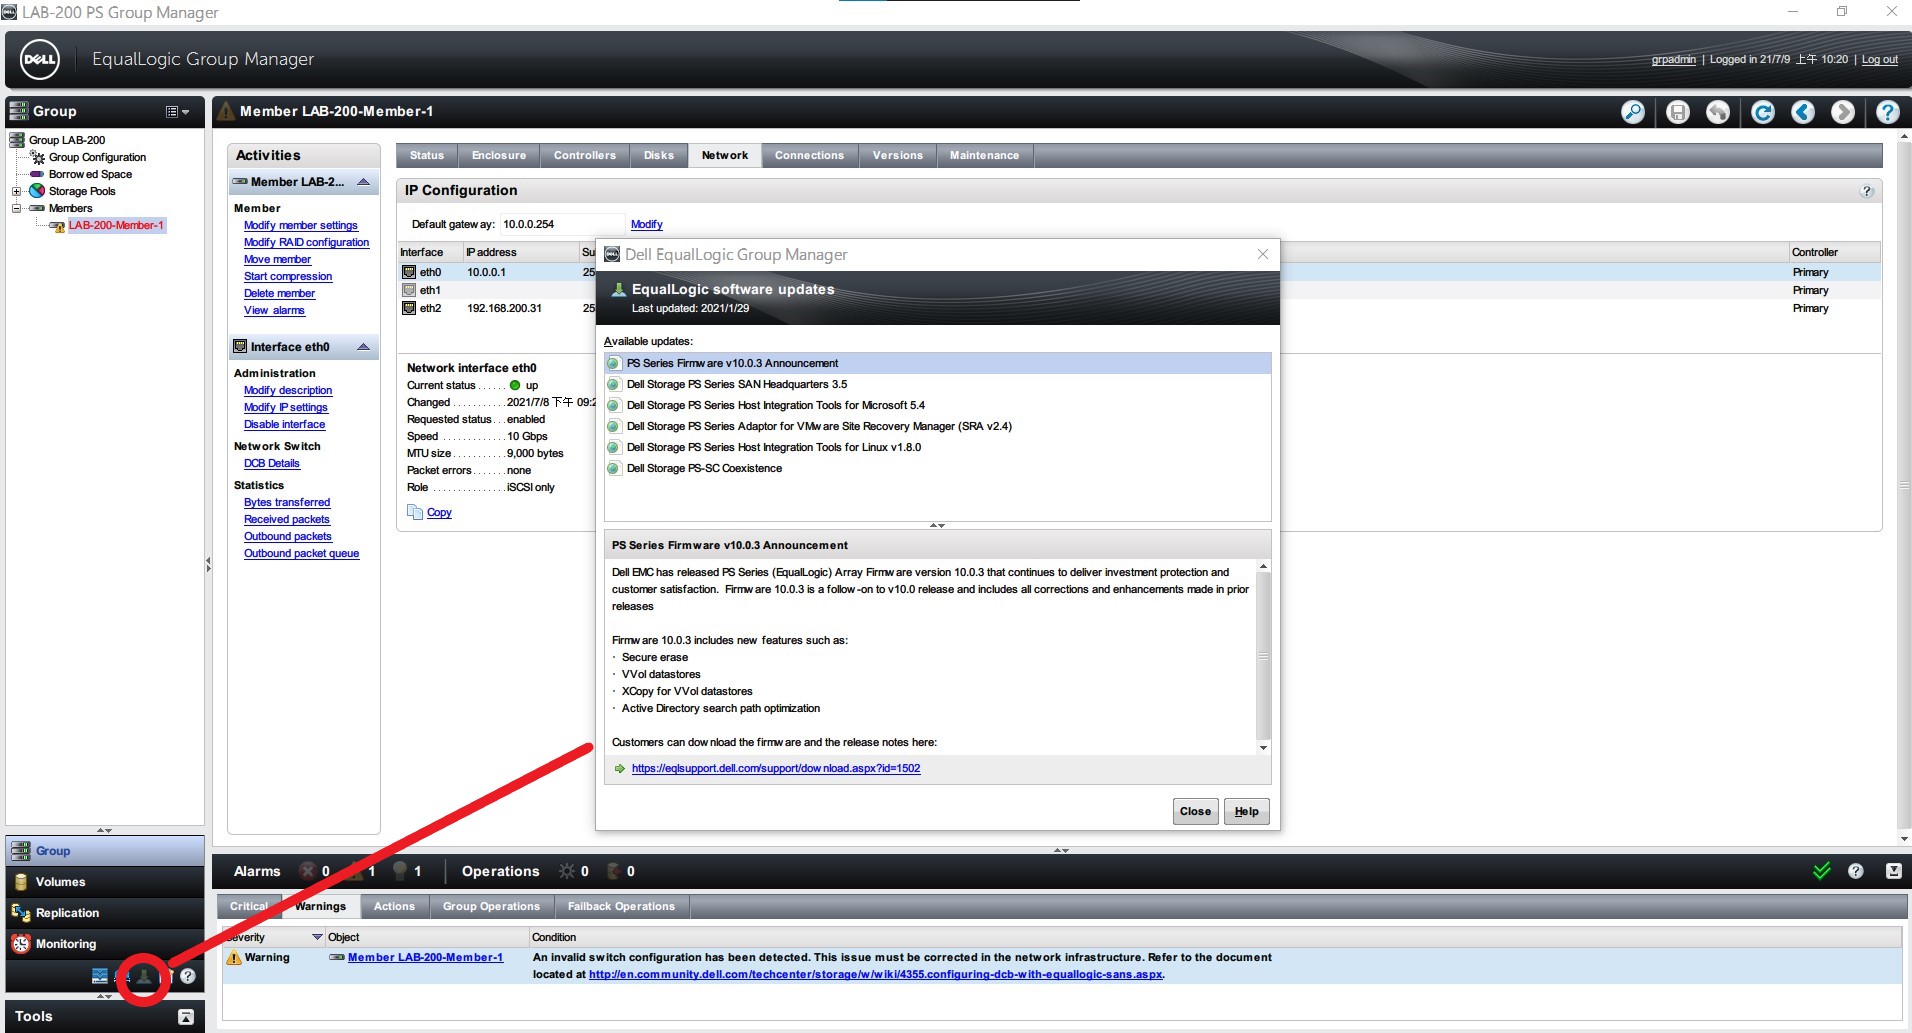This screenshot has width=1912, height=1033.
Task: Sort by Severity column arrow
Action: 318,937
